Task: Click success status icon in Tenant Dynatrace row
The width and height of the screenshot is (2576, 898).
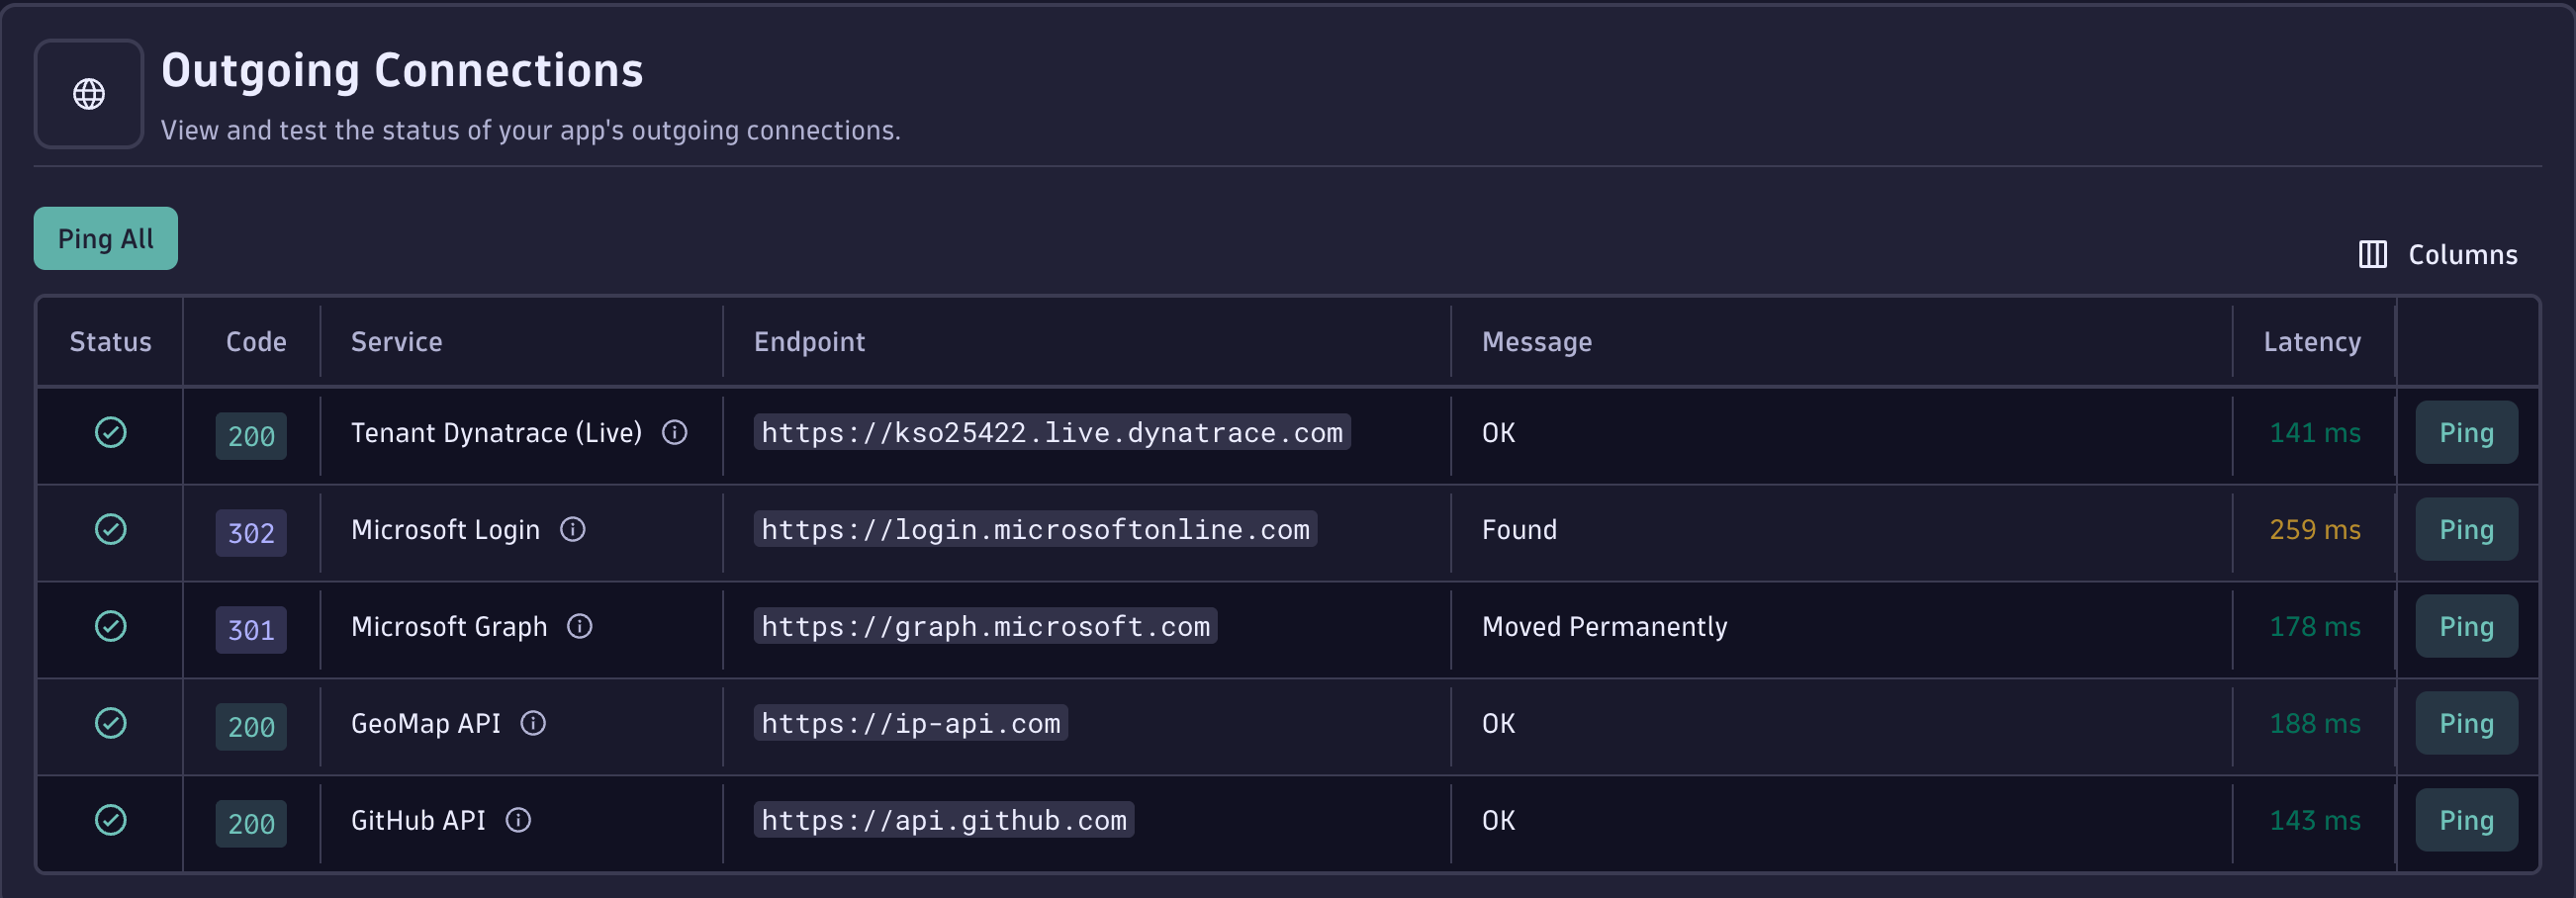Action: tap(110, 432)
